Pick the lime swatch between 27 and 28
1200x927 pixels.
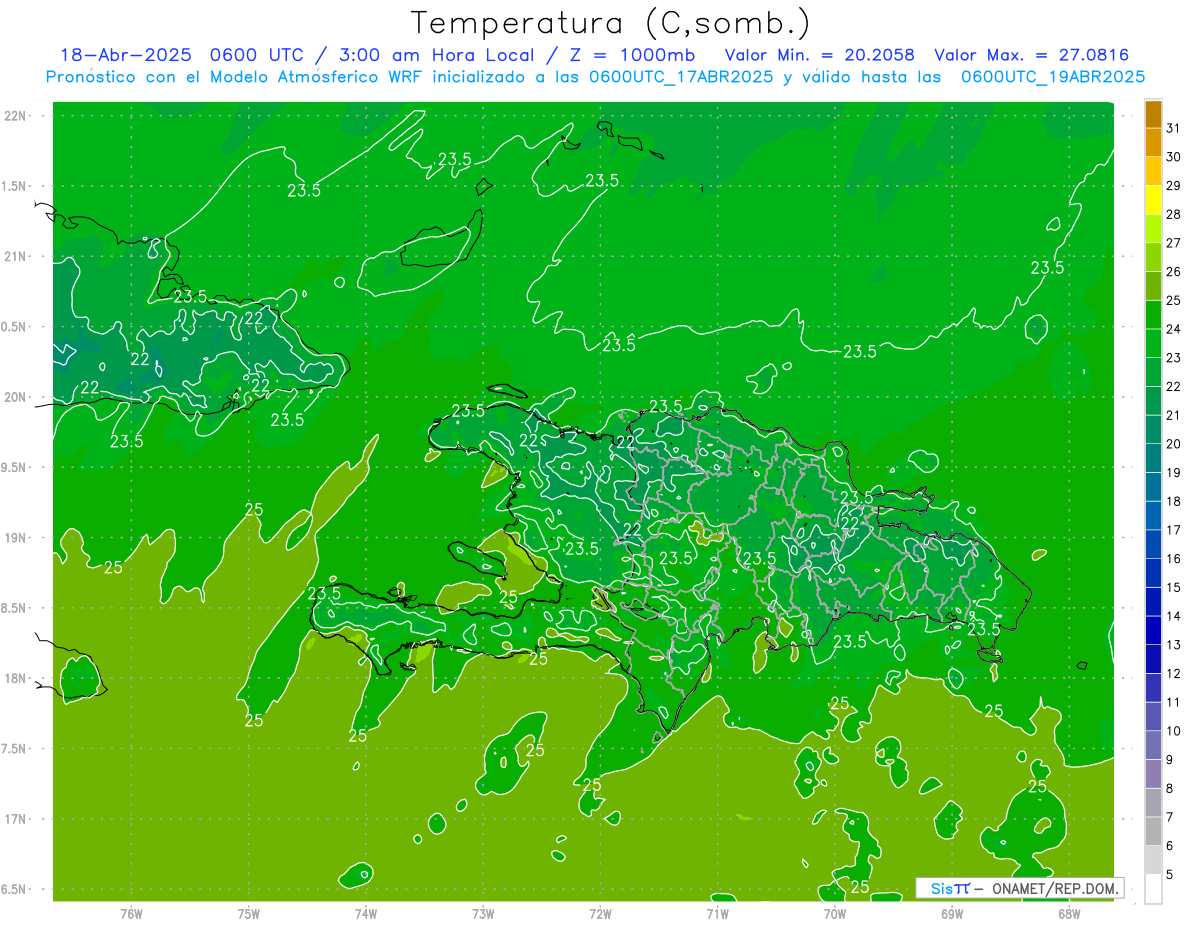click(1153, 229)
